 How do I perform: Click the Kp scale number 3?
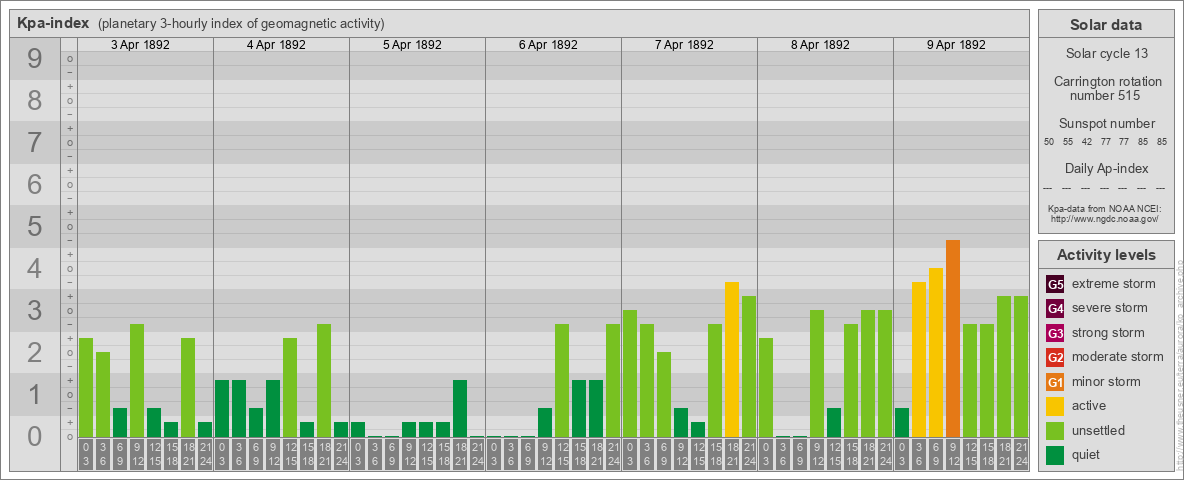[34, 310]
